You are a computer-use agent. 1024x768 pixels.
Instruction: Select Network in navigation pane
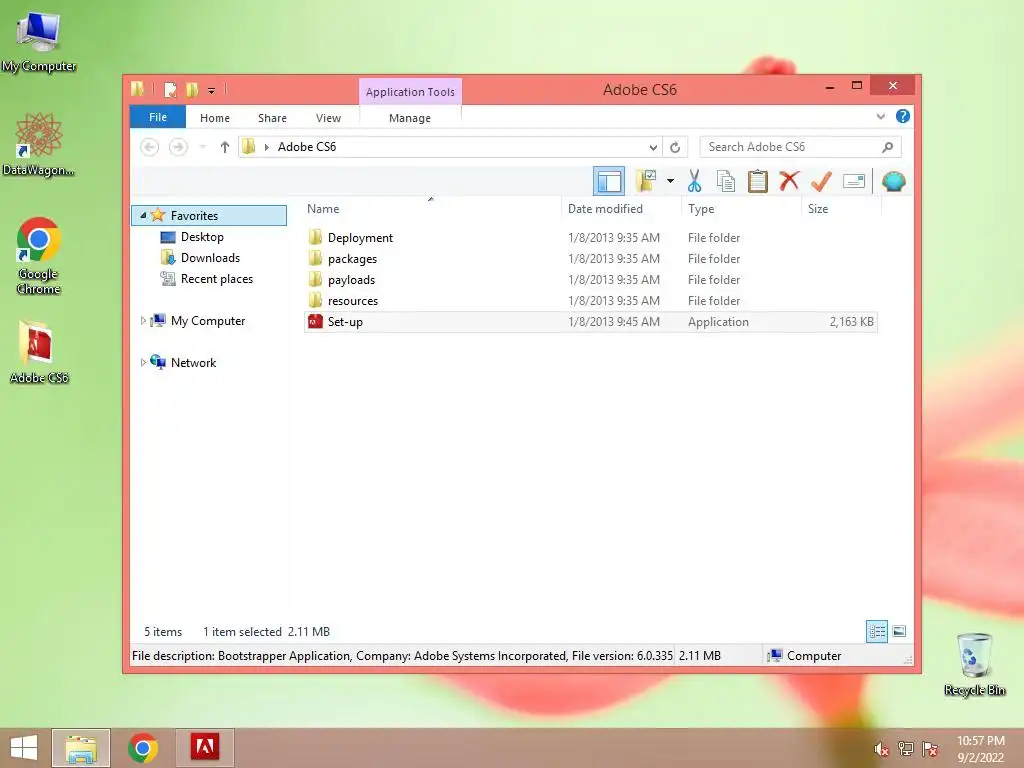coord(193,362)
